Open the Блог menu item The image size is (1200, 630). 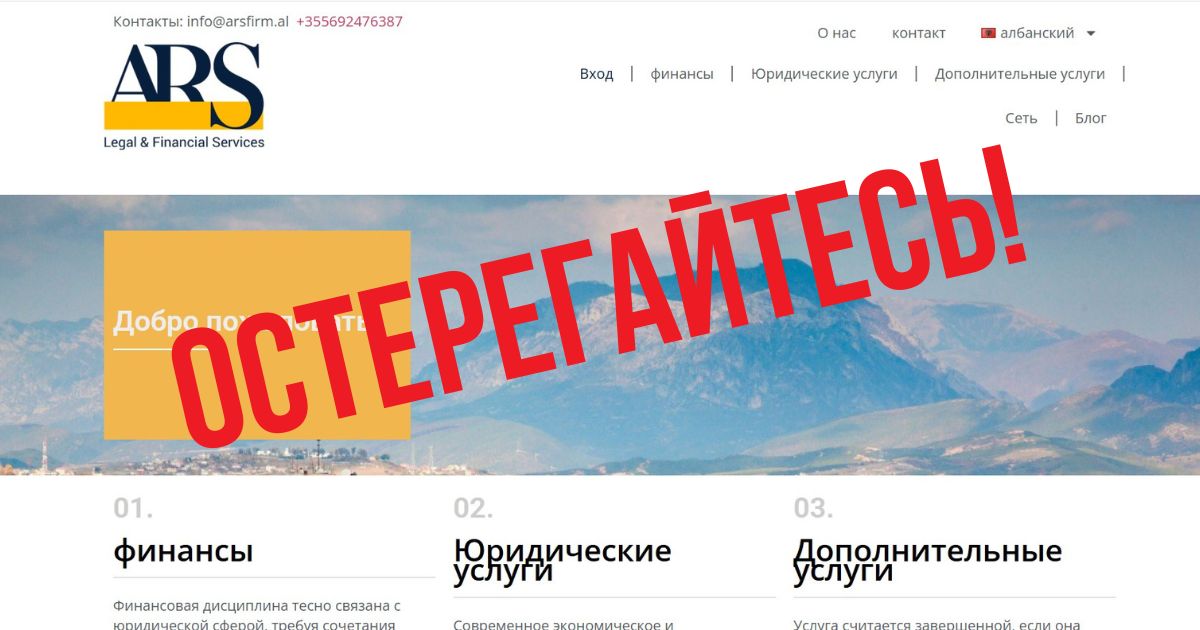pyautogui.click(x=1091, y=118)
